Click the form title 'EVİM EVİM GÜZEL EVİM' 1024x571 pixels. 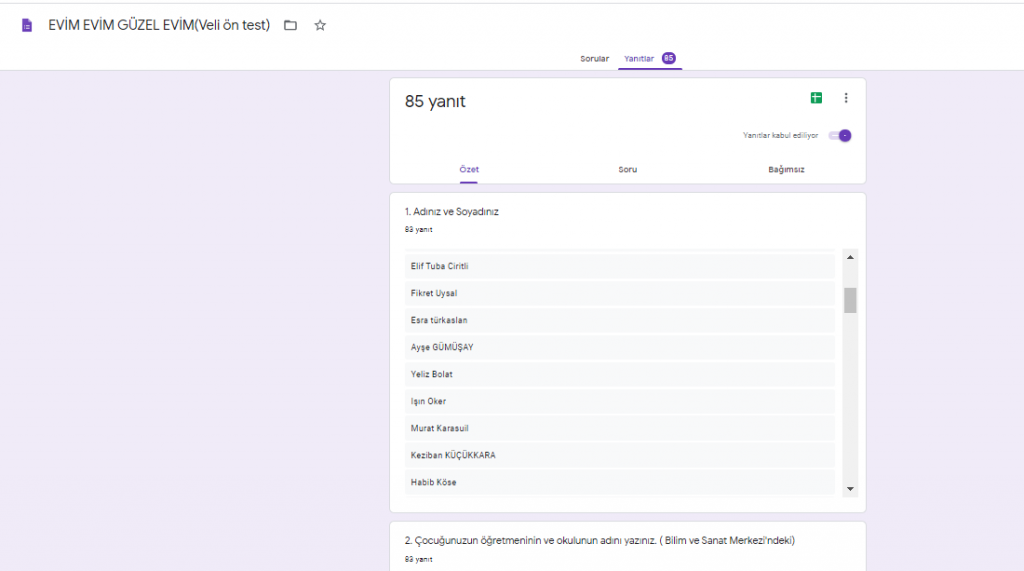tap(159, 26)
